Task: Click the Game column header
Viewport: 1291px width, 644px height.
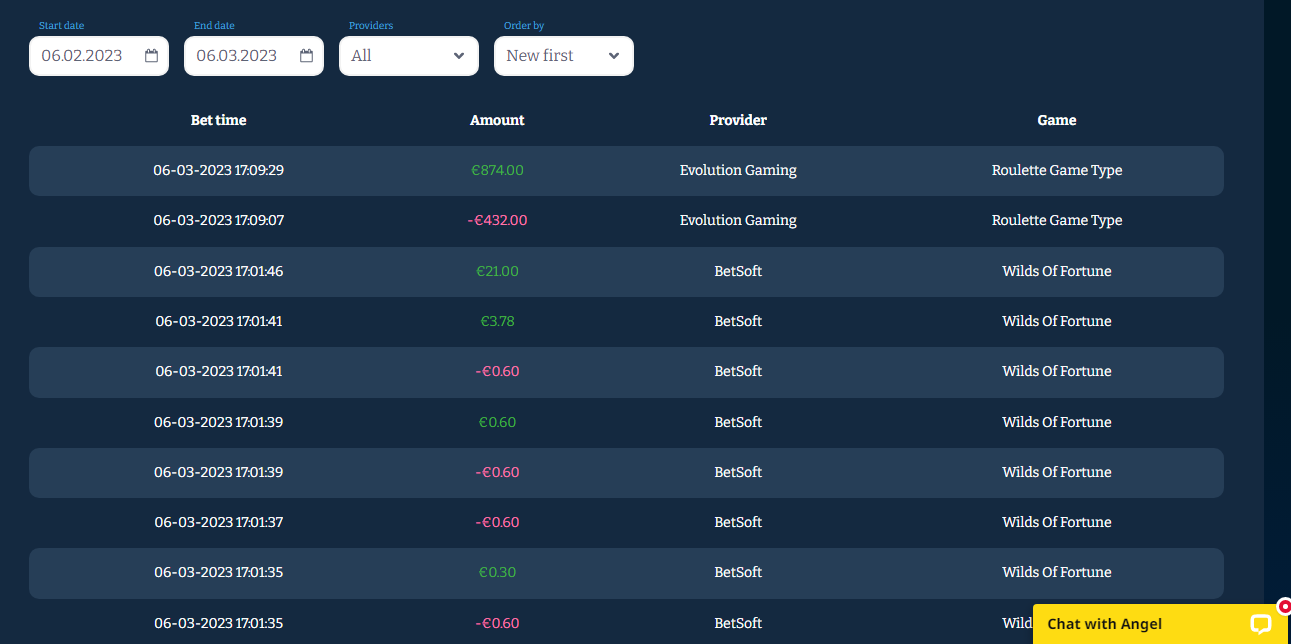Action: [1056, 120]
